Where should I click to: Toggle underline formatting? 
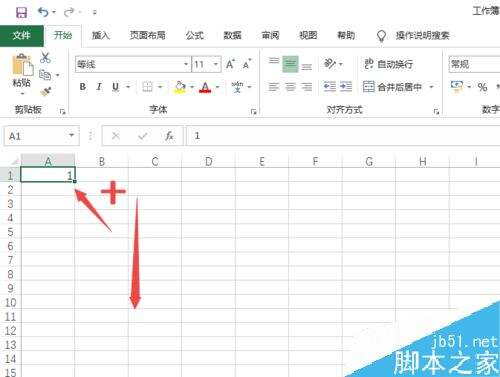tap(115, 87)
